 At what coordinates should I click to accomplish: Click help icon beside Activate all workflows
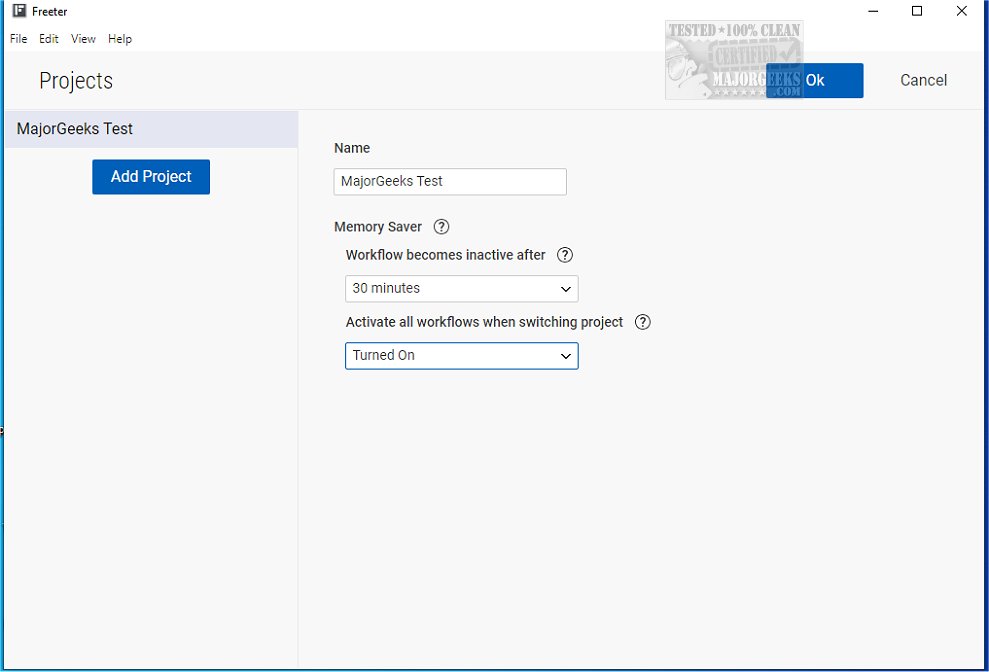pyautogui.click(x=642, y=322)
